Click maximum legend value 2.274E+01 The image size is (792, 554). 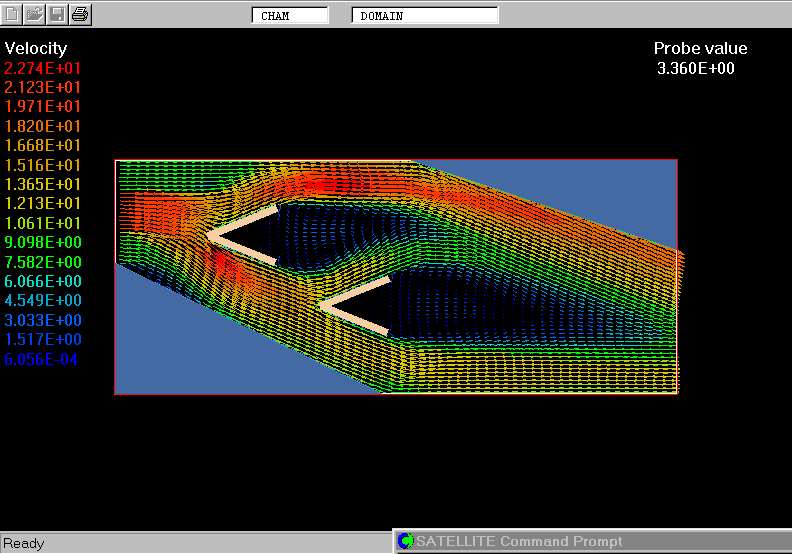coord(43,68)
